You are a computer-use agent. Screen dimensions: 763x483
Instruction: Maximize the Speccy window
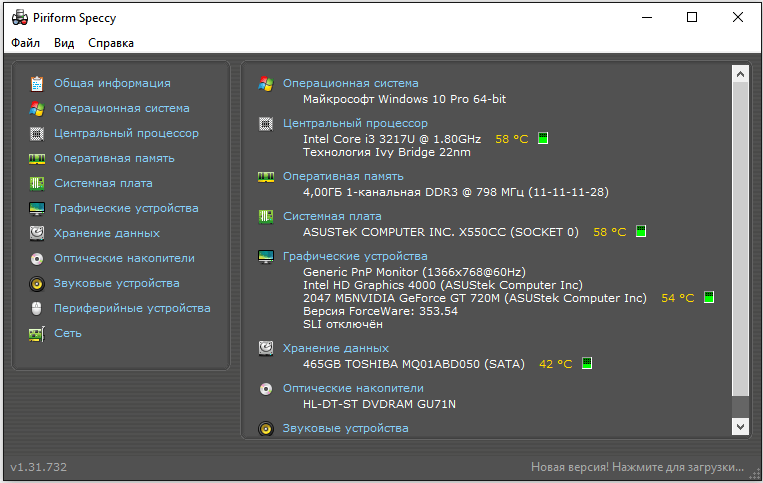click(x=692, y=18)
